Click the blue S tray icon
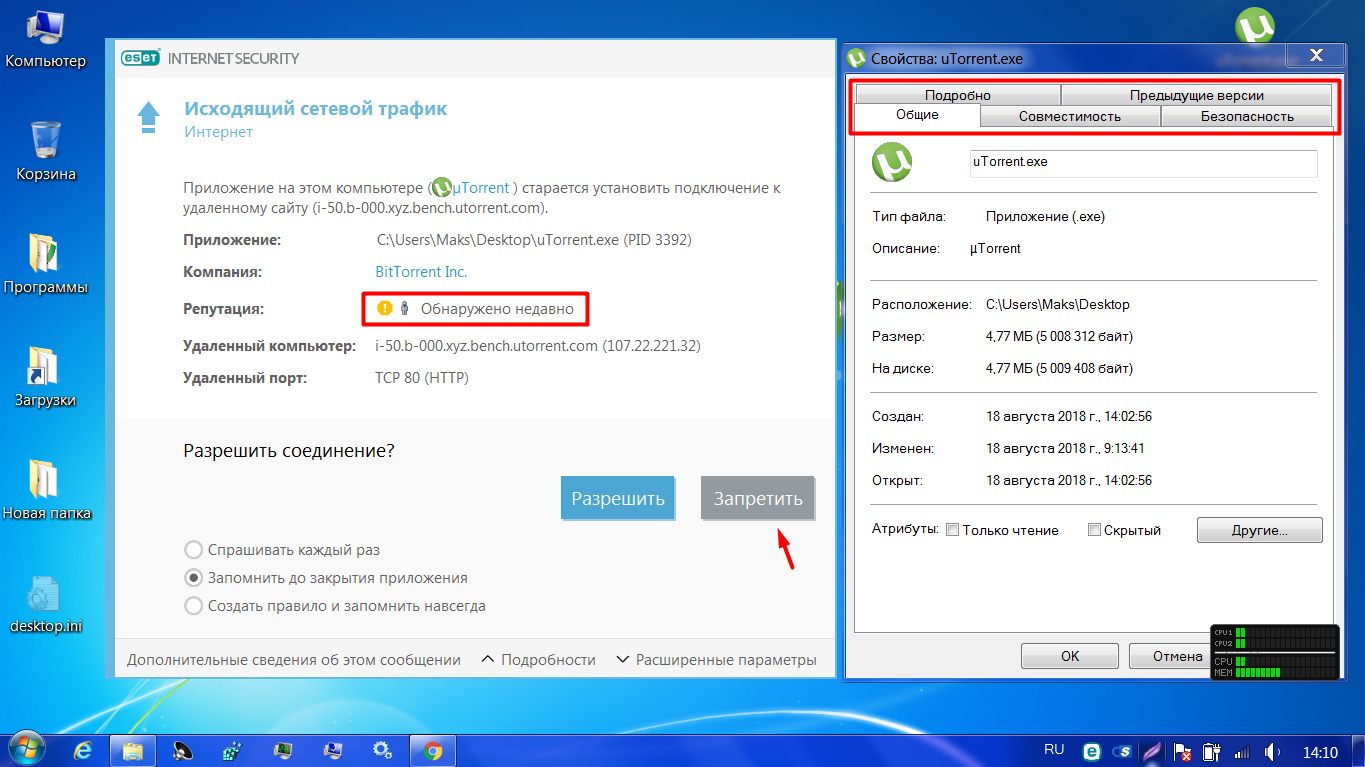 click(x=1122, y=752)
